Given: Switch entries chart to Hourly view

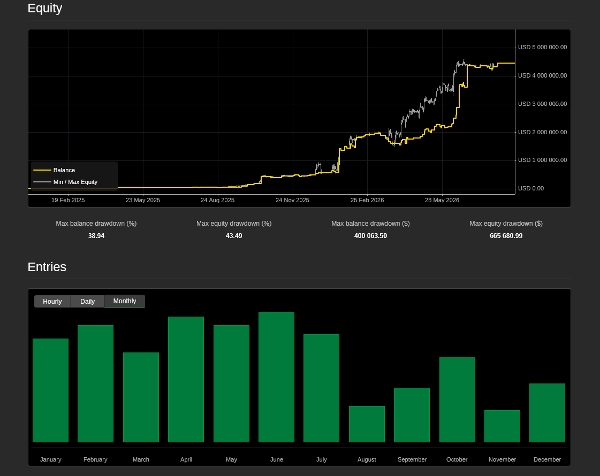Looking at the screenshot, I should (x=52, y=302).
